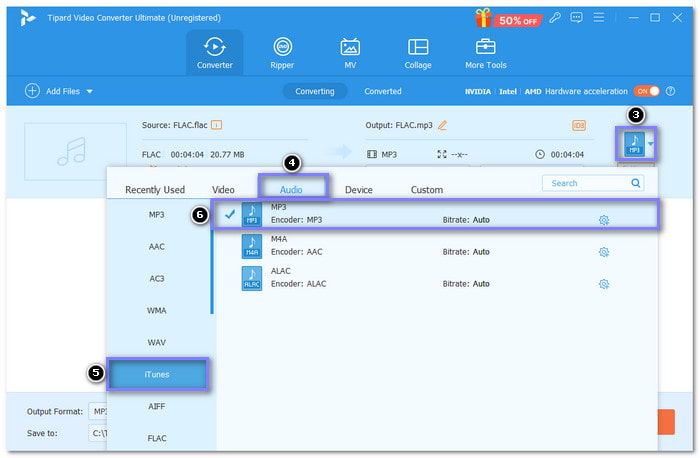700x458 pixels.
Task: Open the Collage module
Action: [418, 53]
